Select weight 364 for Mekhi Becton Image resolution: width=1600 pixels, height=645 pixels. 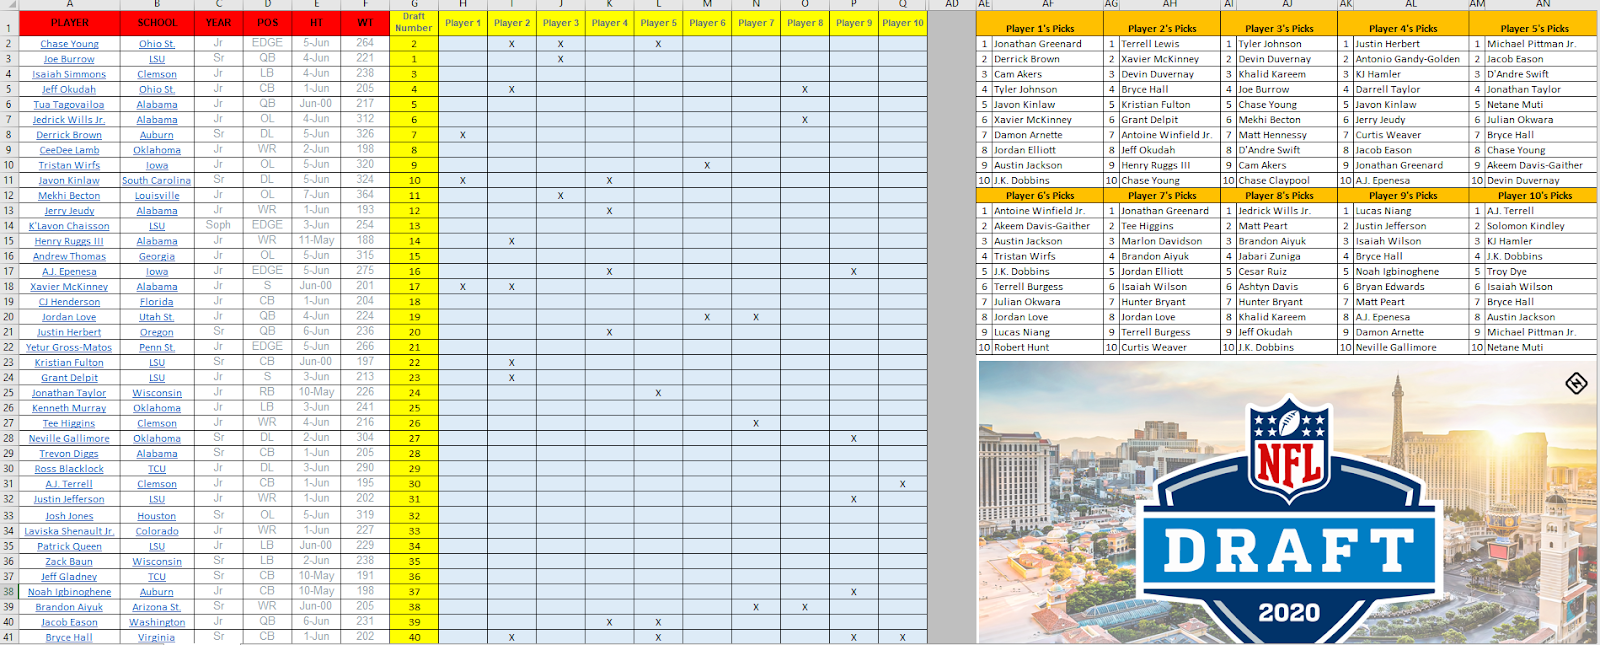[365, 195]
